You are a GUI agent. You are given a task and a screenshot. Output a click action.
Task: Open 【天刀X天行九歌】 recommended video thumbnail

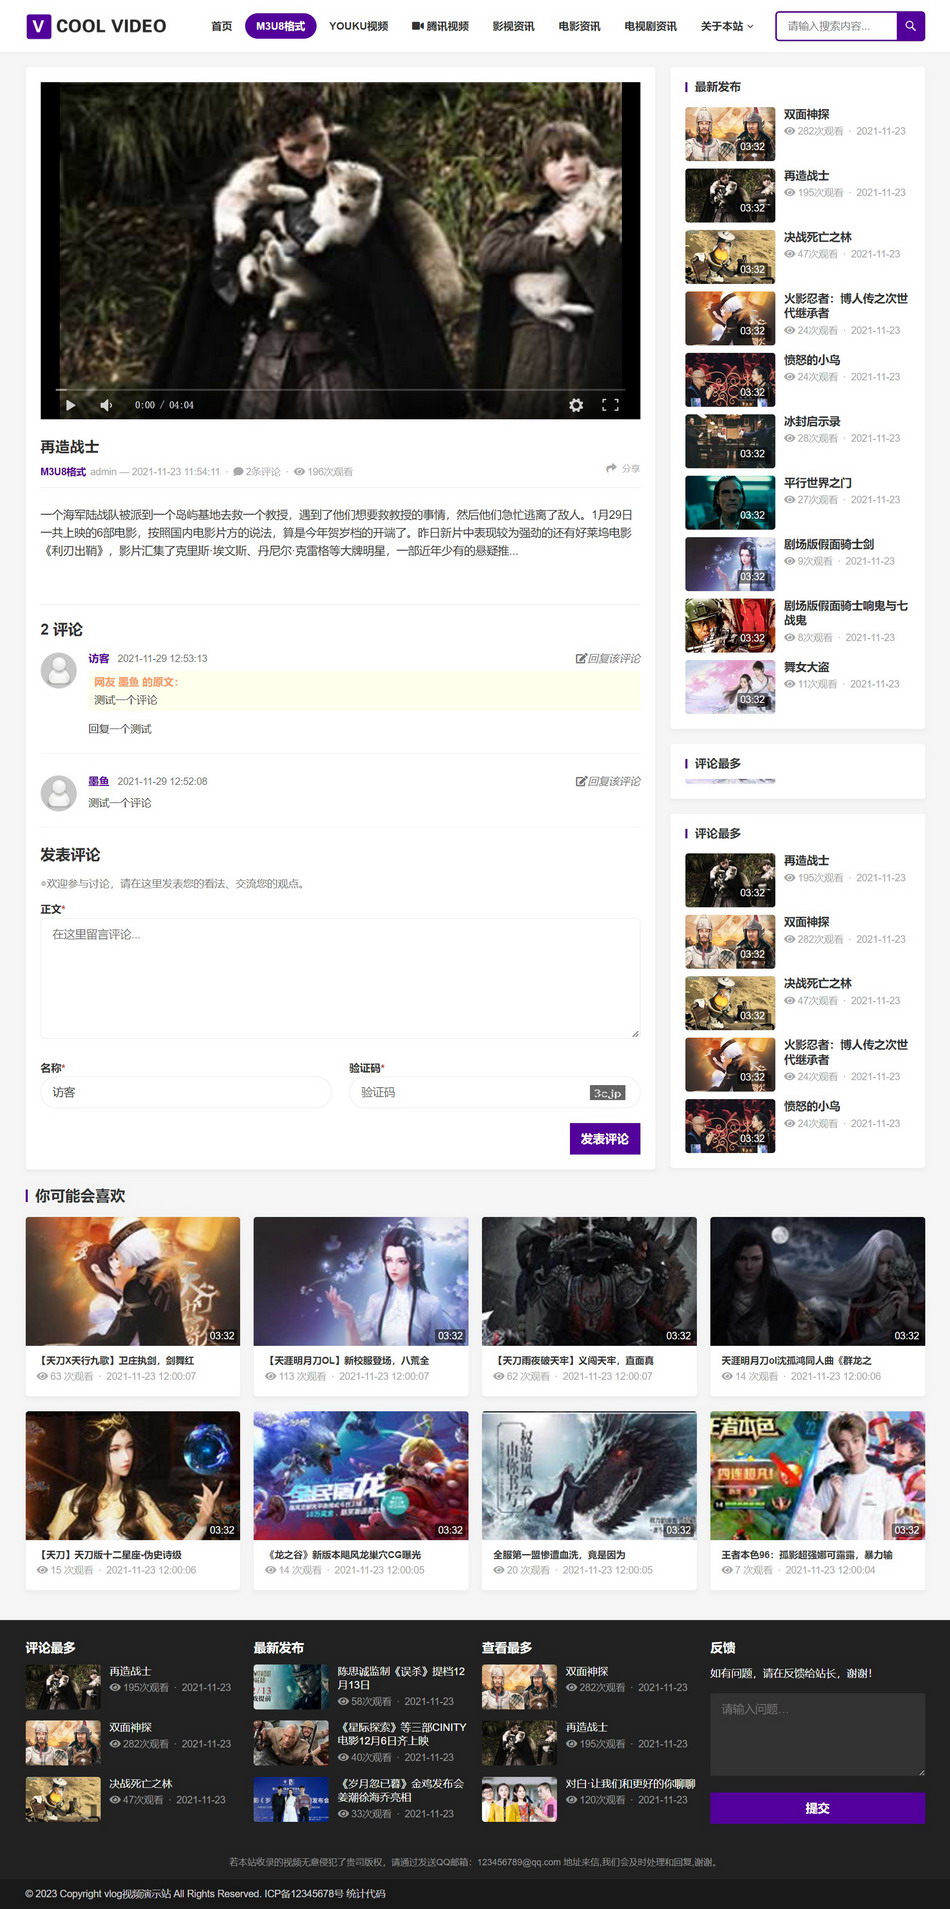133,1281
